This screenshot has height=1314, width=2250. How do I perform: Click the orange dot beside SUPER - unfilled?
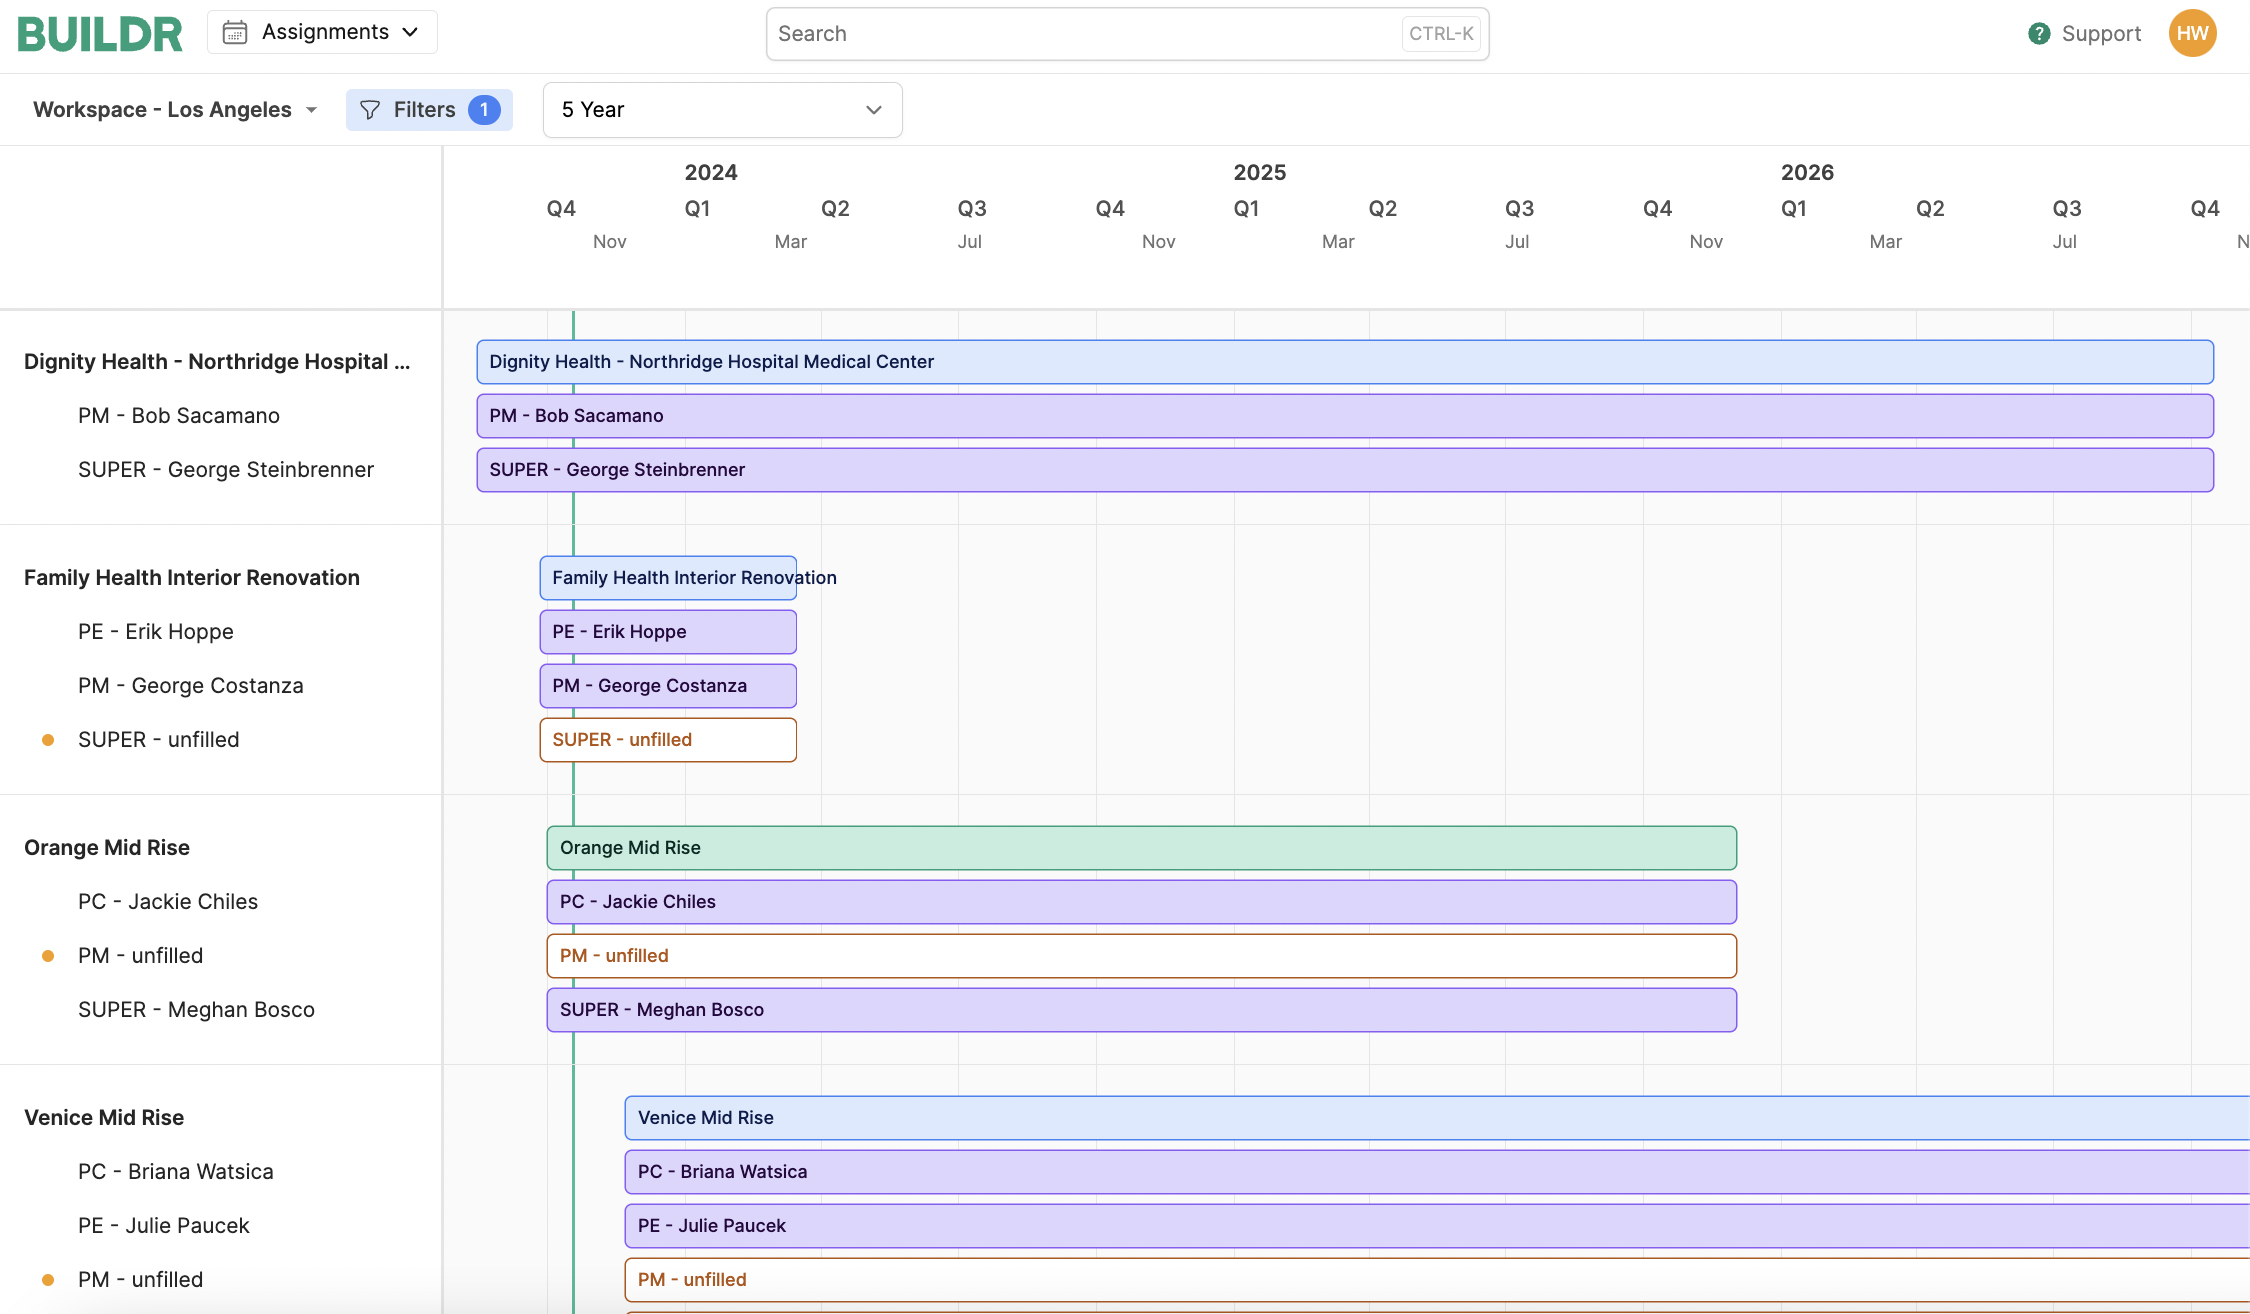48,740
